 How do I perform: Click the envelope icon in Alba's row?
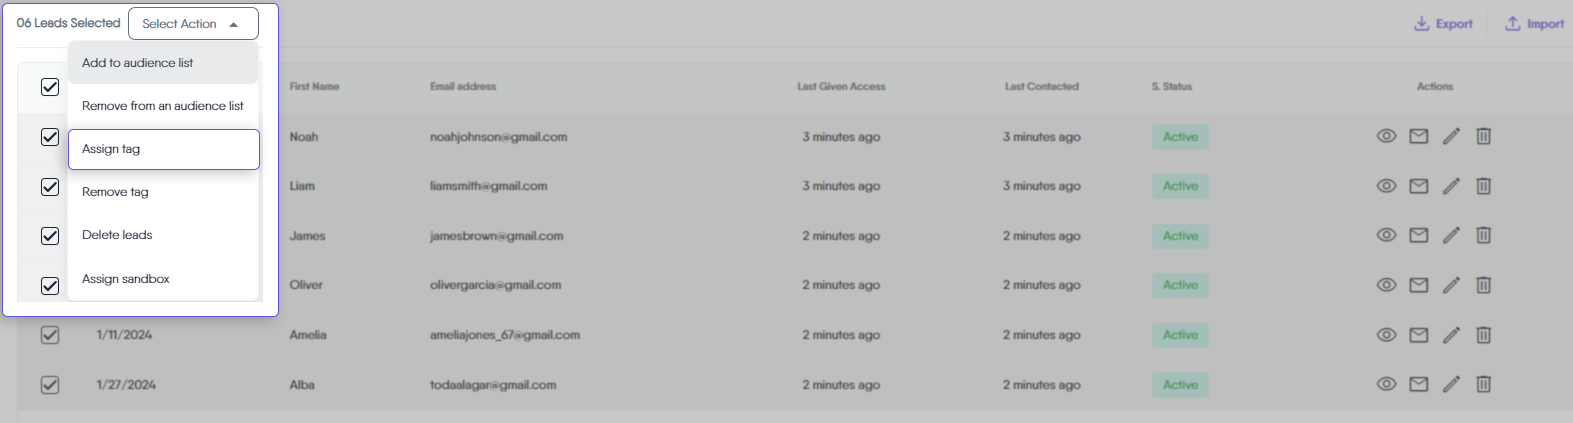point(1418,384)
